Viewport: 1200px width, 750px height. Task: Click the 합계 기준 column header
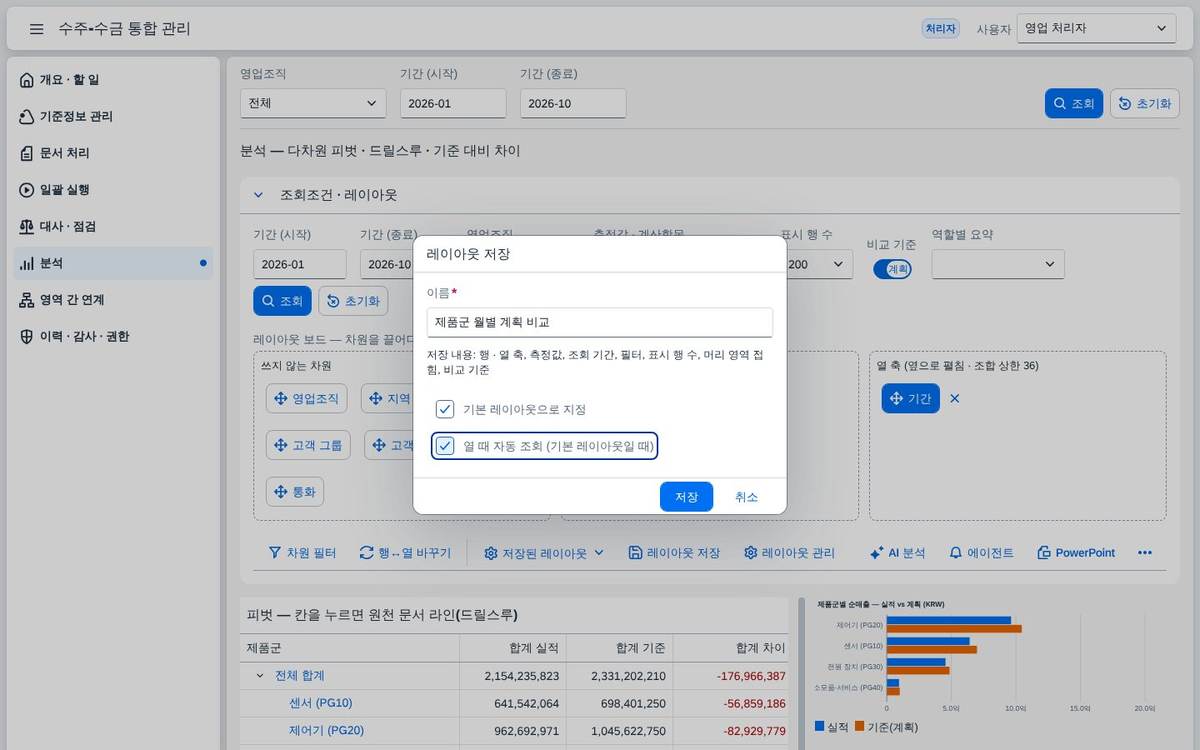coord(620,648)
